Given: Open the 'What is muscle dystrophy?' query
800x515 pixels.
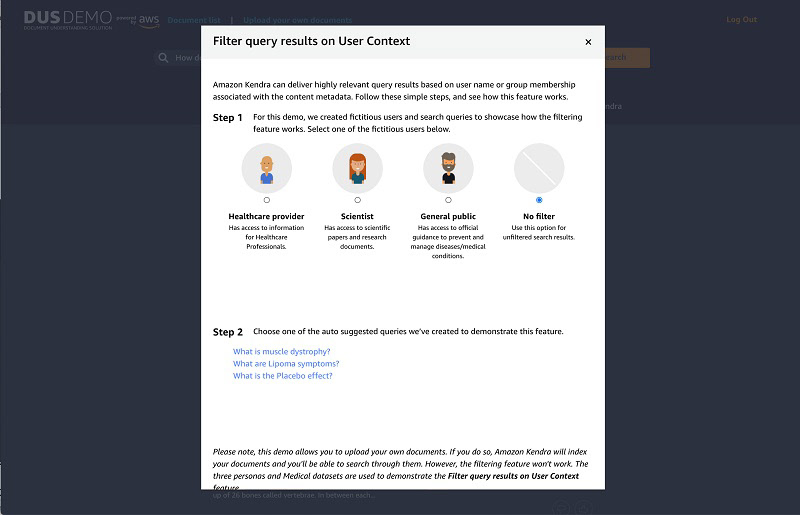Looking at the screenshot, I should click(x=282, y=352).
